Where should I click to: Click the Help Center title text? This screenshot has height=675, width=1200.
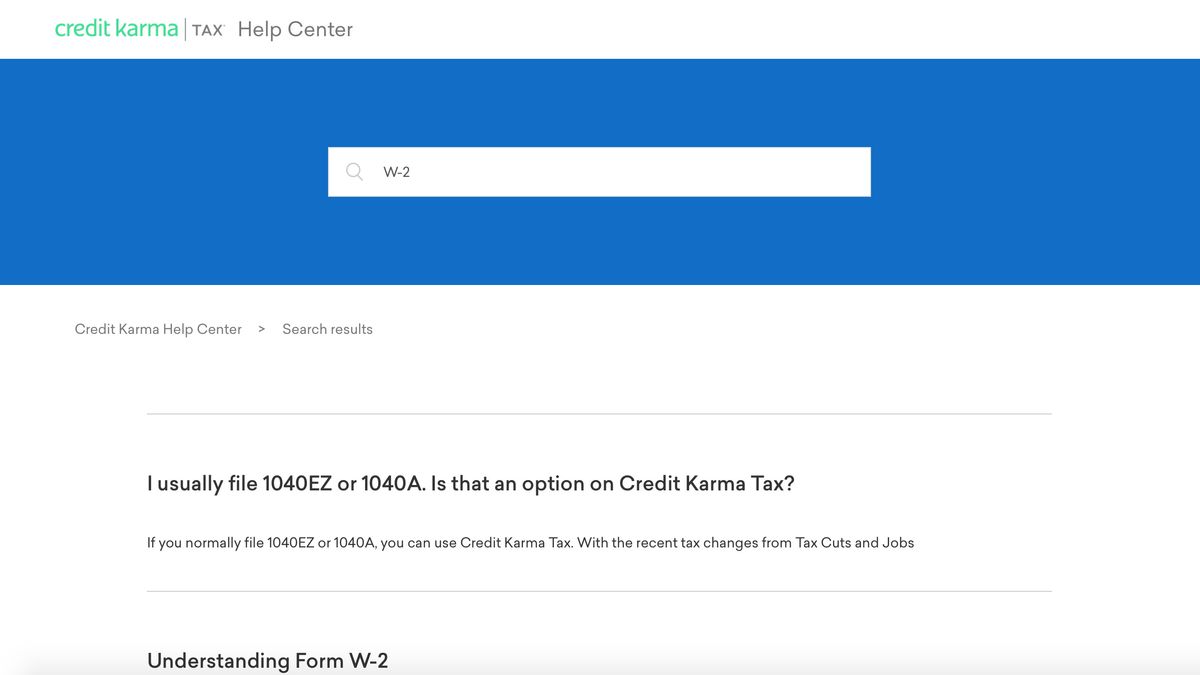click(294, 29)
